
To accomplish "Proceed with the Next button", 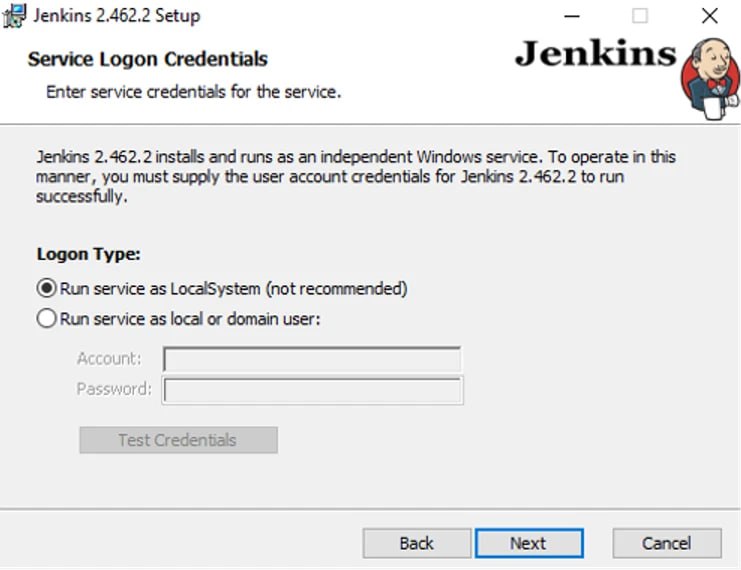I will (x=529, y=543).
